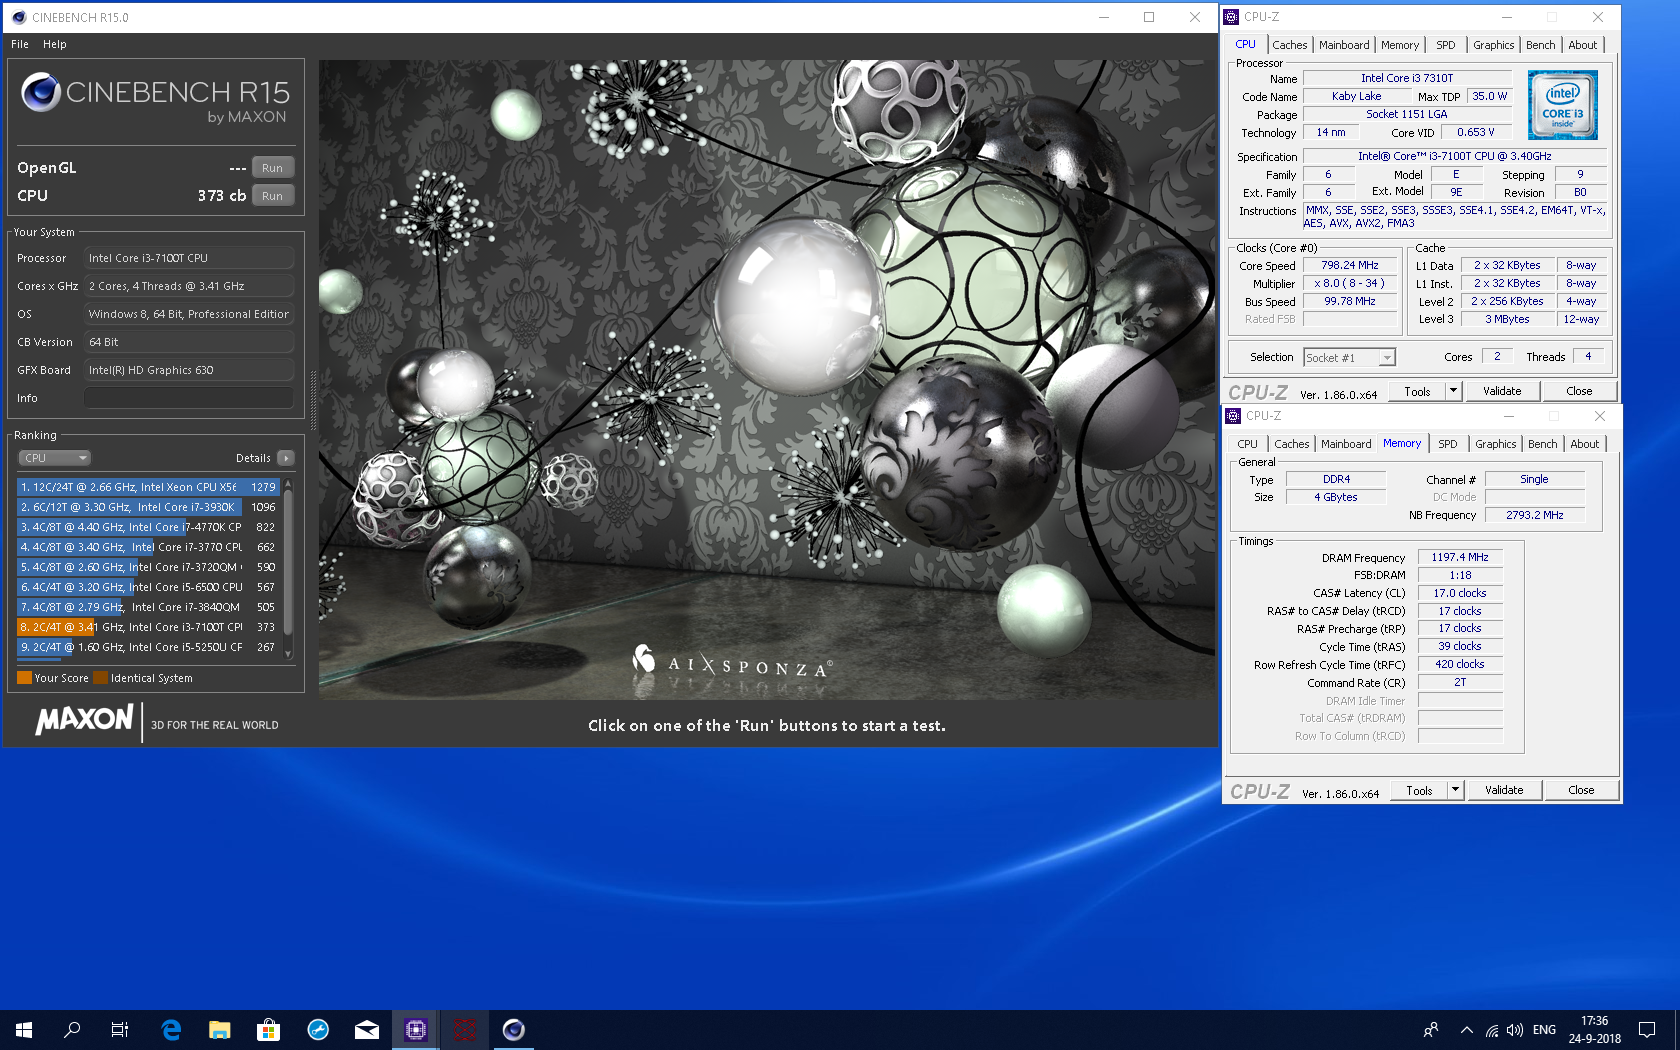The width and height of the screenshot is (1680, 1050).
Task: Open Tools dropdown arrow in top CPU-Z
Action: (1453, 391)
